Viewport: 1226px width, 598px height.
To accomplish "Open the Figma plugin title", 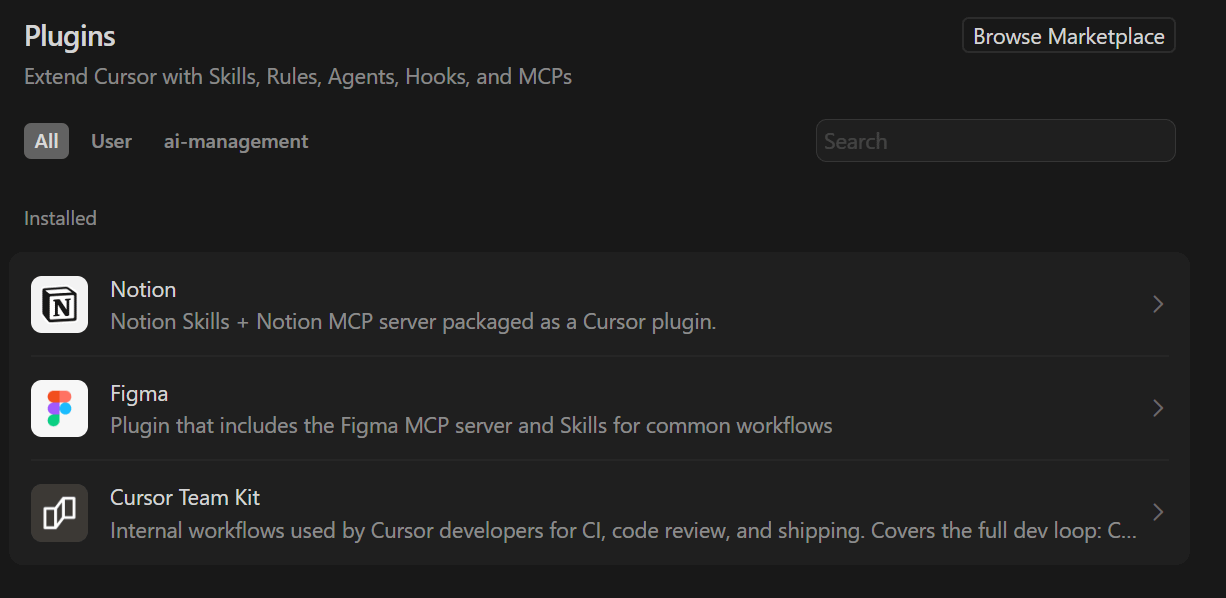I will (139, 393).
